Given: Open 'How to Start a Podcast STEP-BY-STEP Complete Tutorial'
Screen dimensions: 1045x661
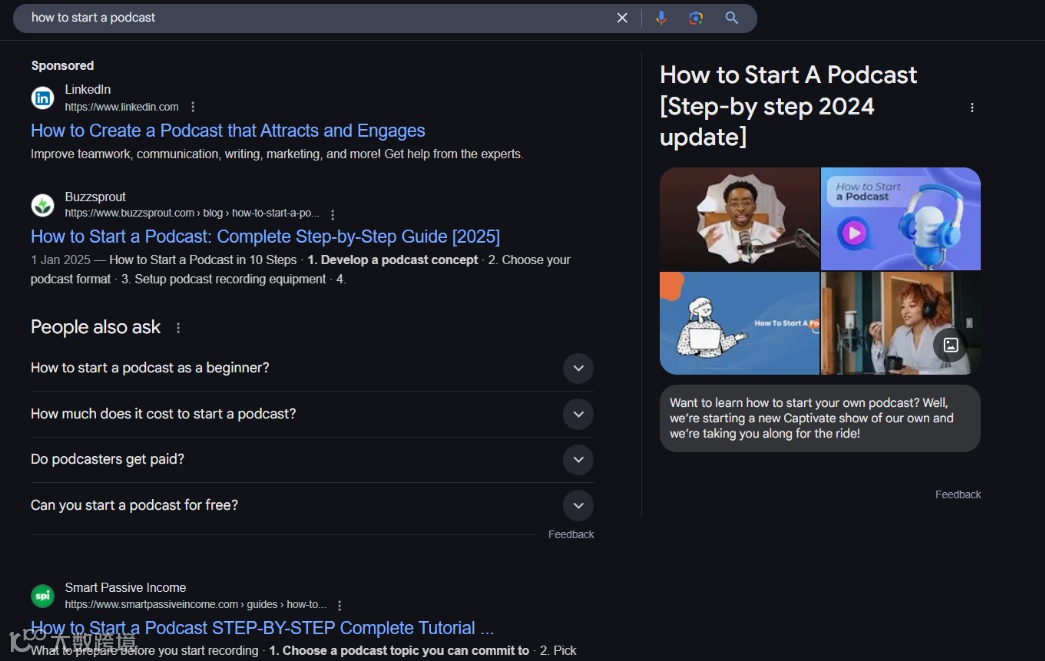Looking at the screenshot, I should [262, 628].
